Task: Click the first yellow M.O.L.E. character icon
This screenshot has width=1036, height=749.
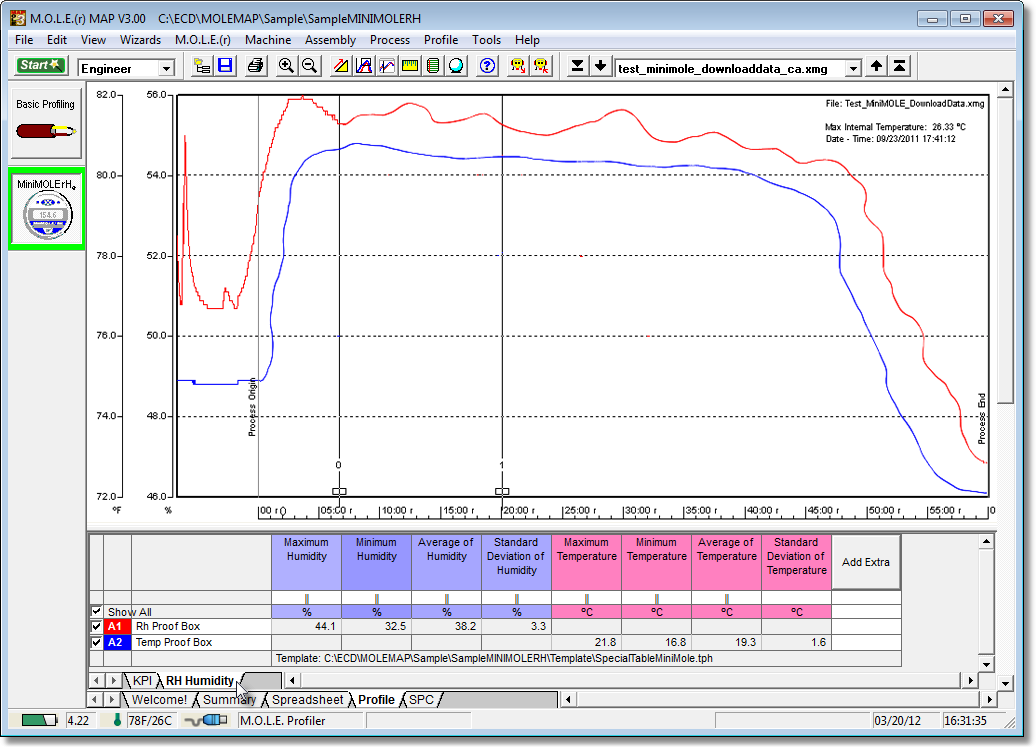Action: click(518, 66)
